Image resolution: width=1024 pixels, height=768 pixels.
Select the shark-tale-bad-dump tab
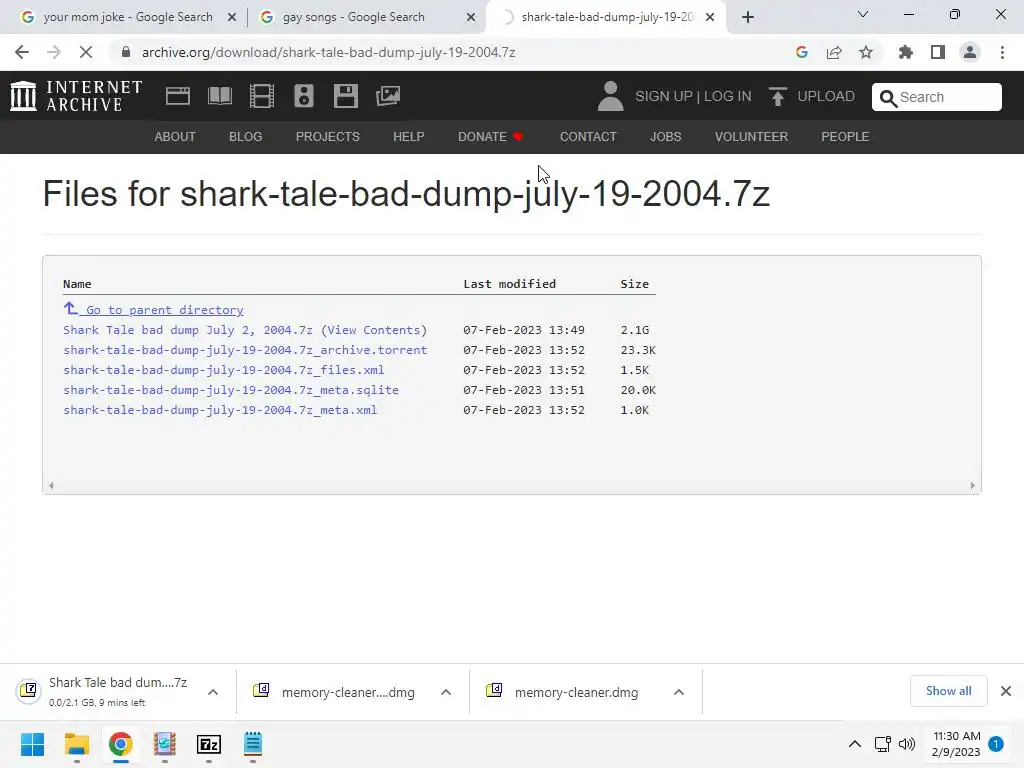(x=607, y=17)
